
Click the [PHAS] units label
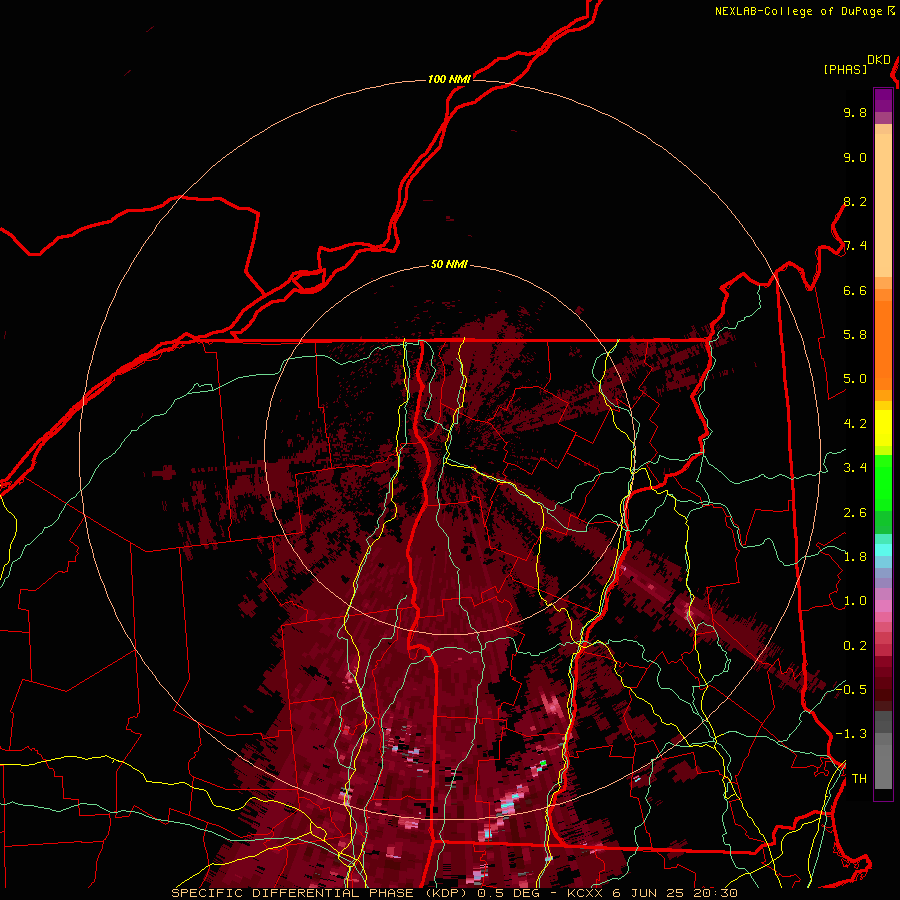(x=845, y=69)
